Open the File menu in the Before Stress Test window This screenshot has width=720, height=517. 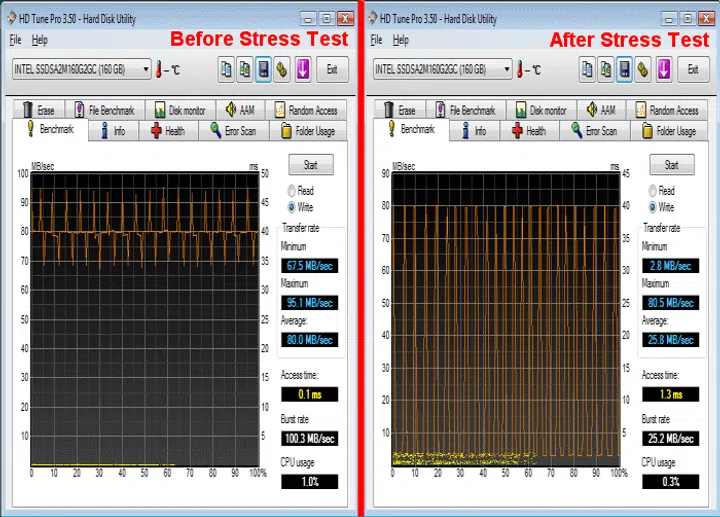point(15,40)
